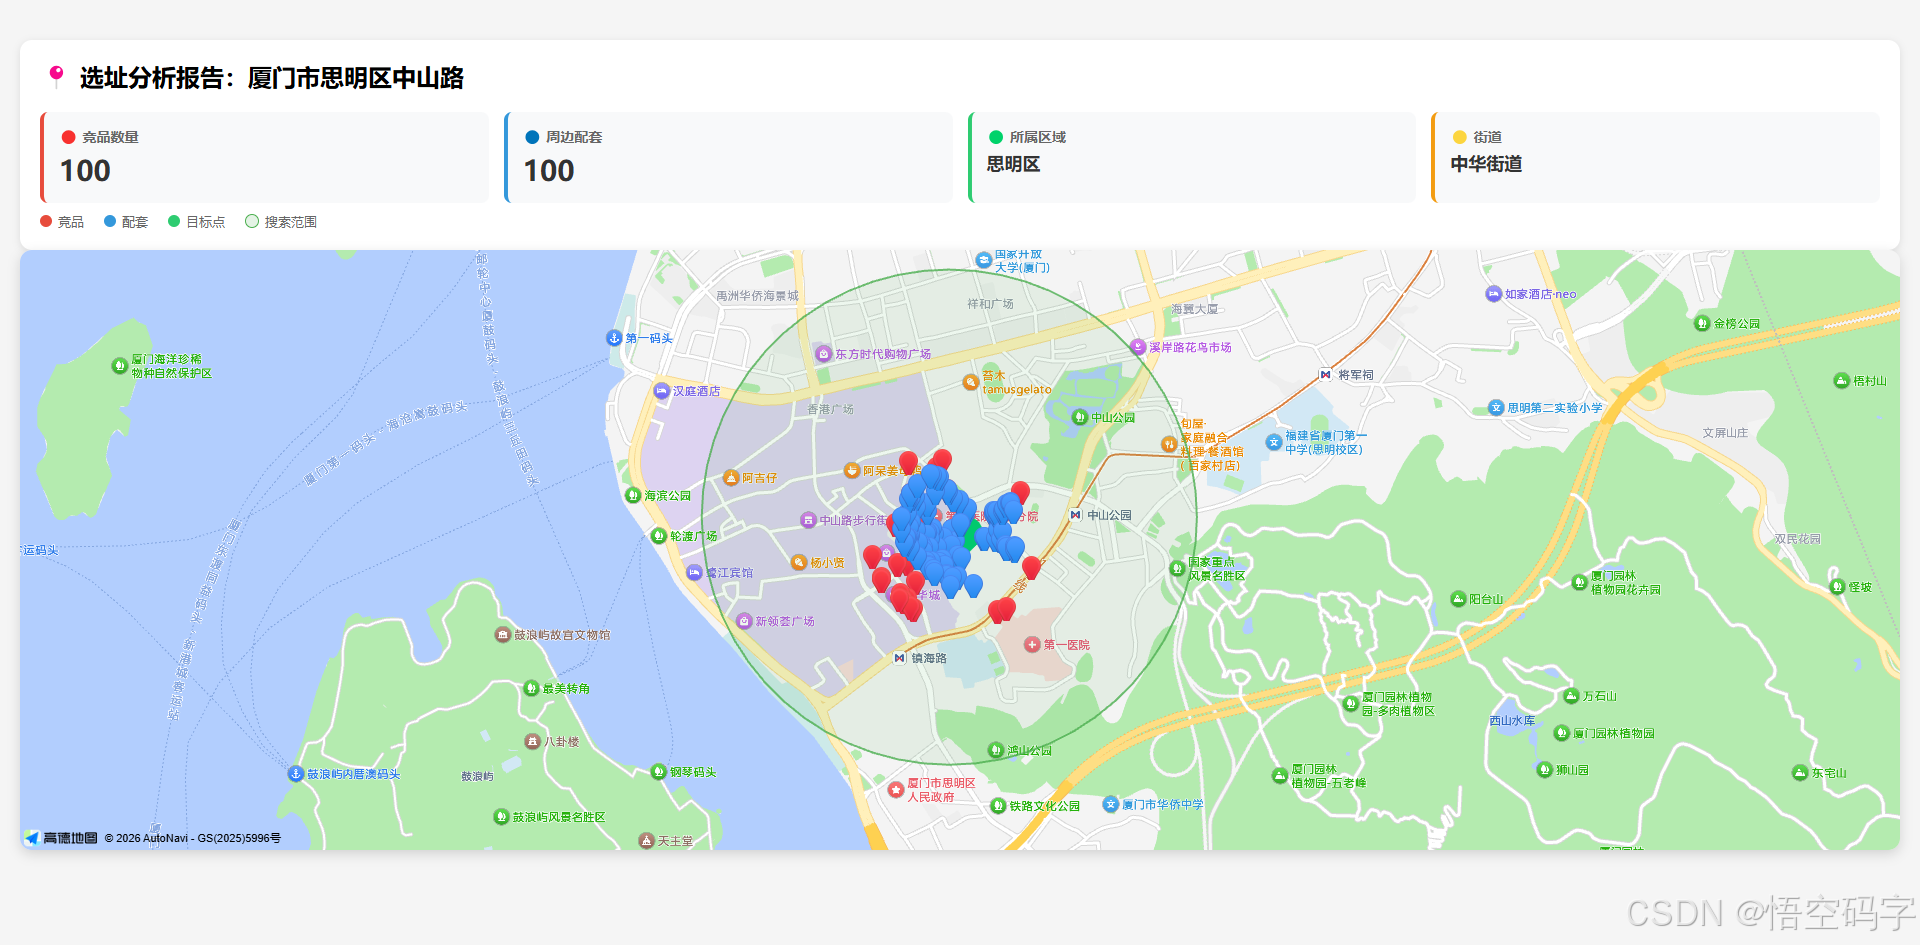Click the 如家酒店·neo hotel icon
The height and width of the screenshot is (945, 1920).
pyautogui.click(x=1493, y=294)
